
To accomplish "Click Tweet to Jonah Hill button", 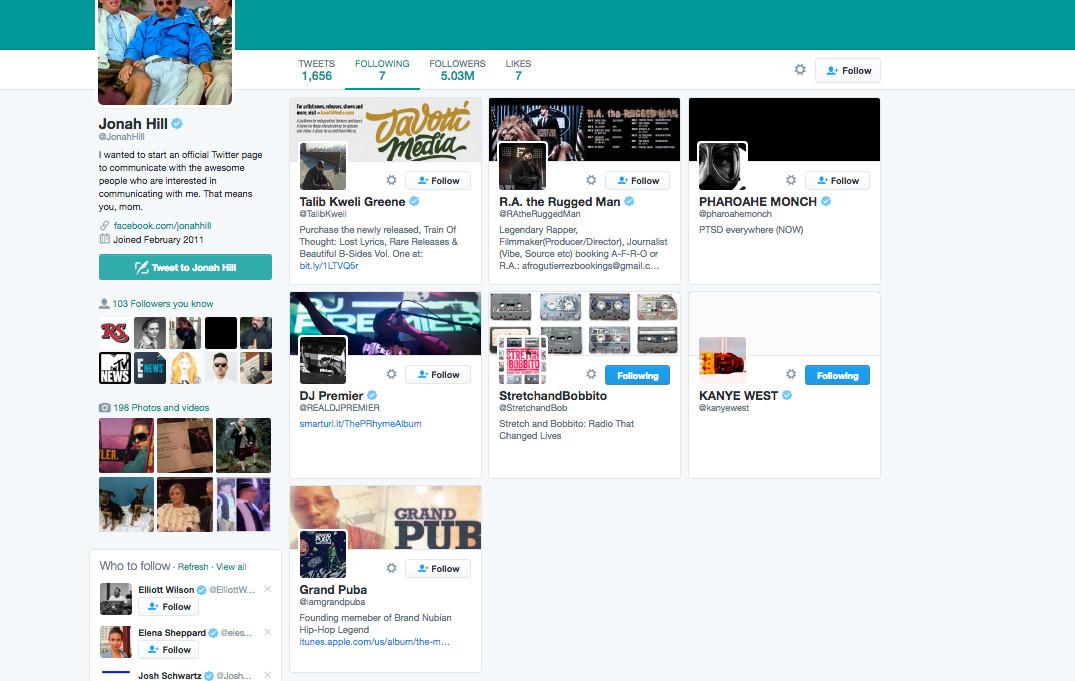I will tap(185, 267).
